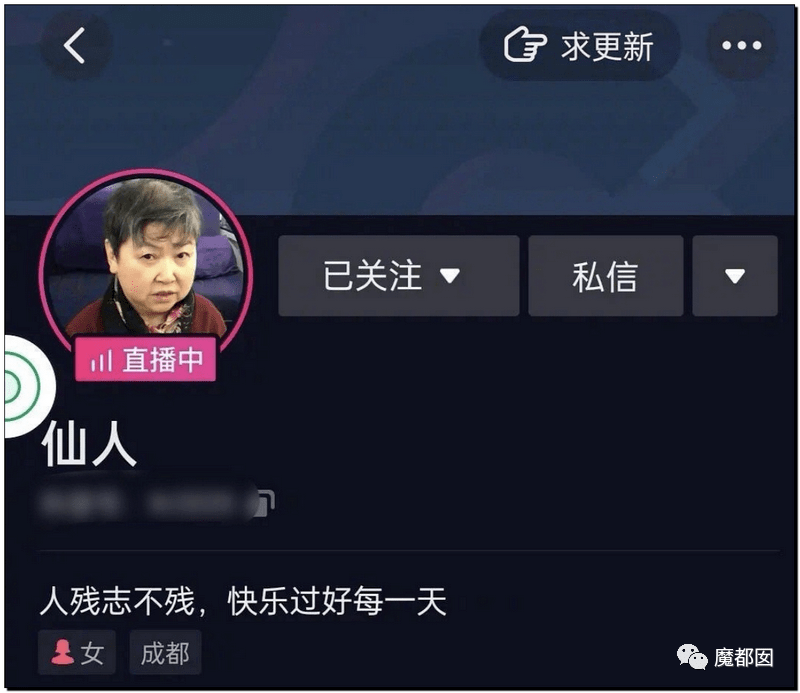Tap the signal bars icon in live badge

(x=102, y=361)
